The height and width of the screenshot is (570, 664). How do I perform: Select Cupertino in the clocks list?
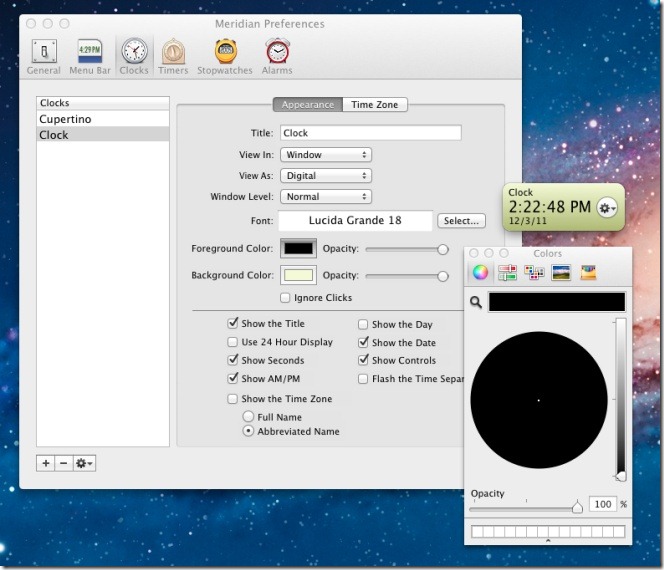point(103,119)
